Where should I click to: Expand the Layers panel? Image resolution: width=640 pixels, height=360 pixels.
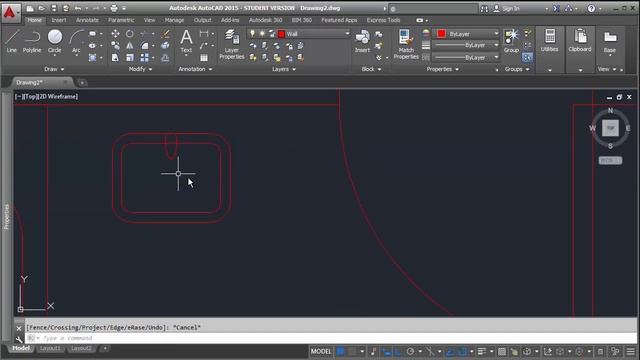click(284, 69)
